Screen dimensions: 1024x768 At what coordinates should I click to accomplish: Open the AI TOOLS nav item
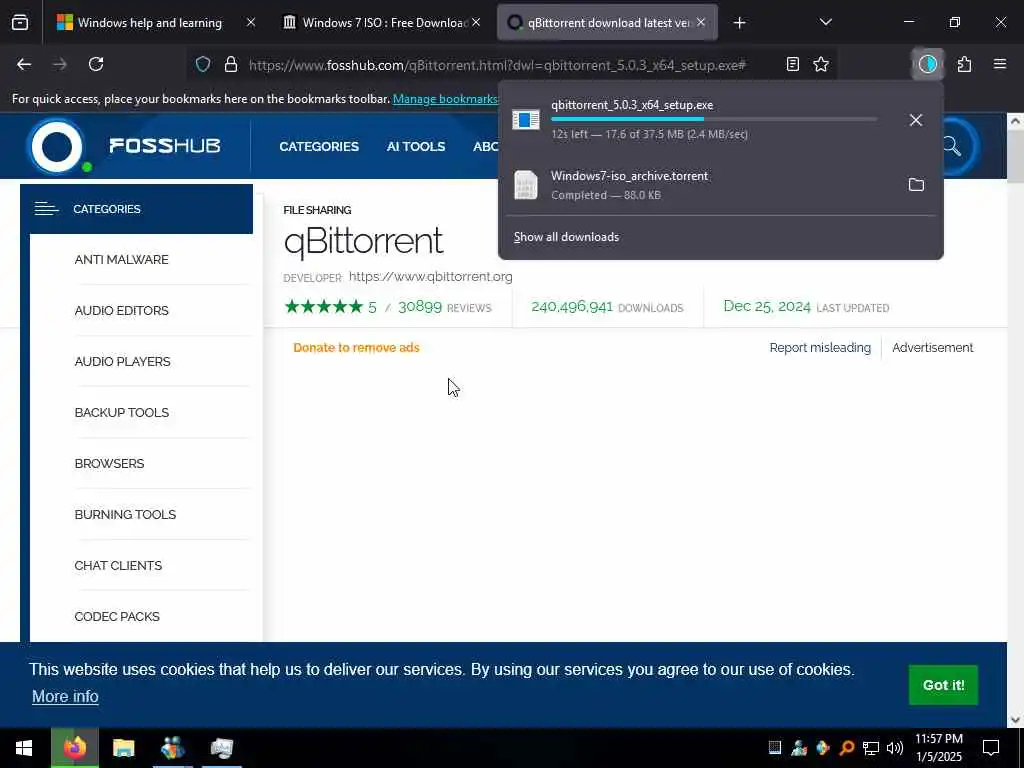(x=415, y=146)
